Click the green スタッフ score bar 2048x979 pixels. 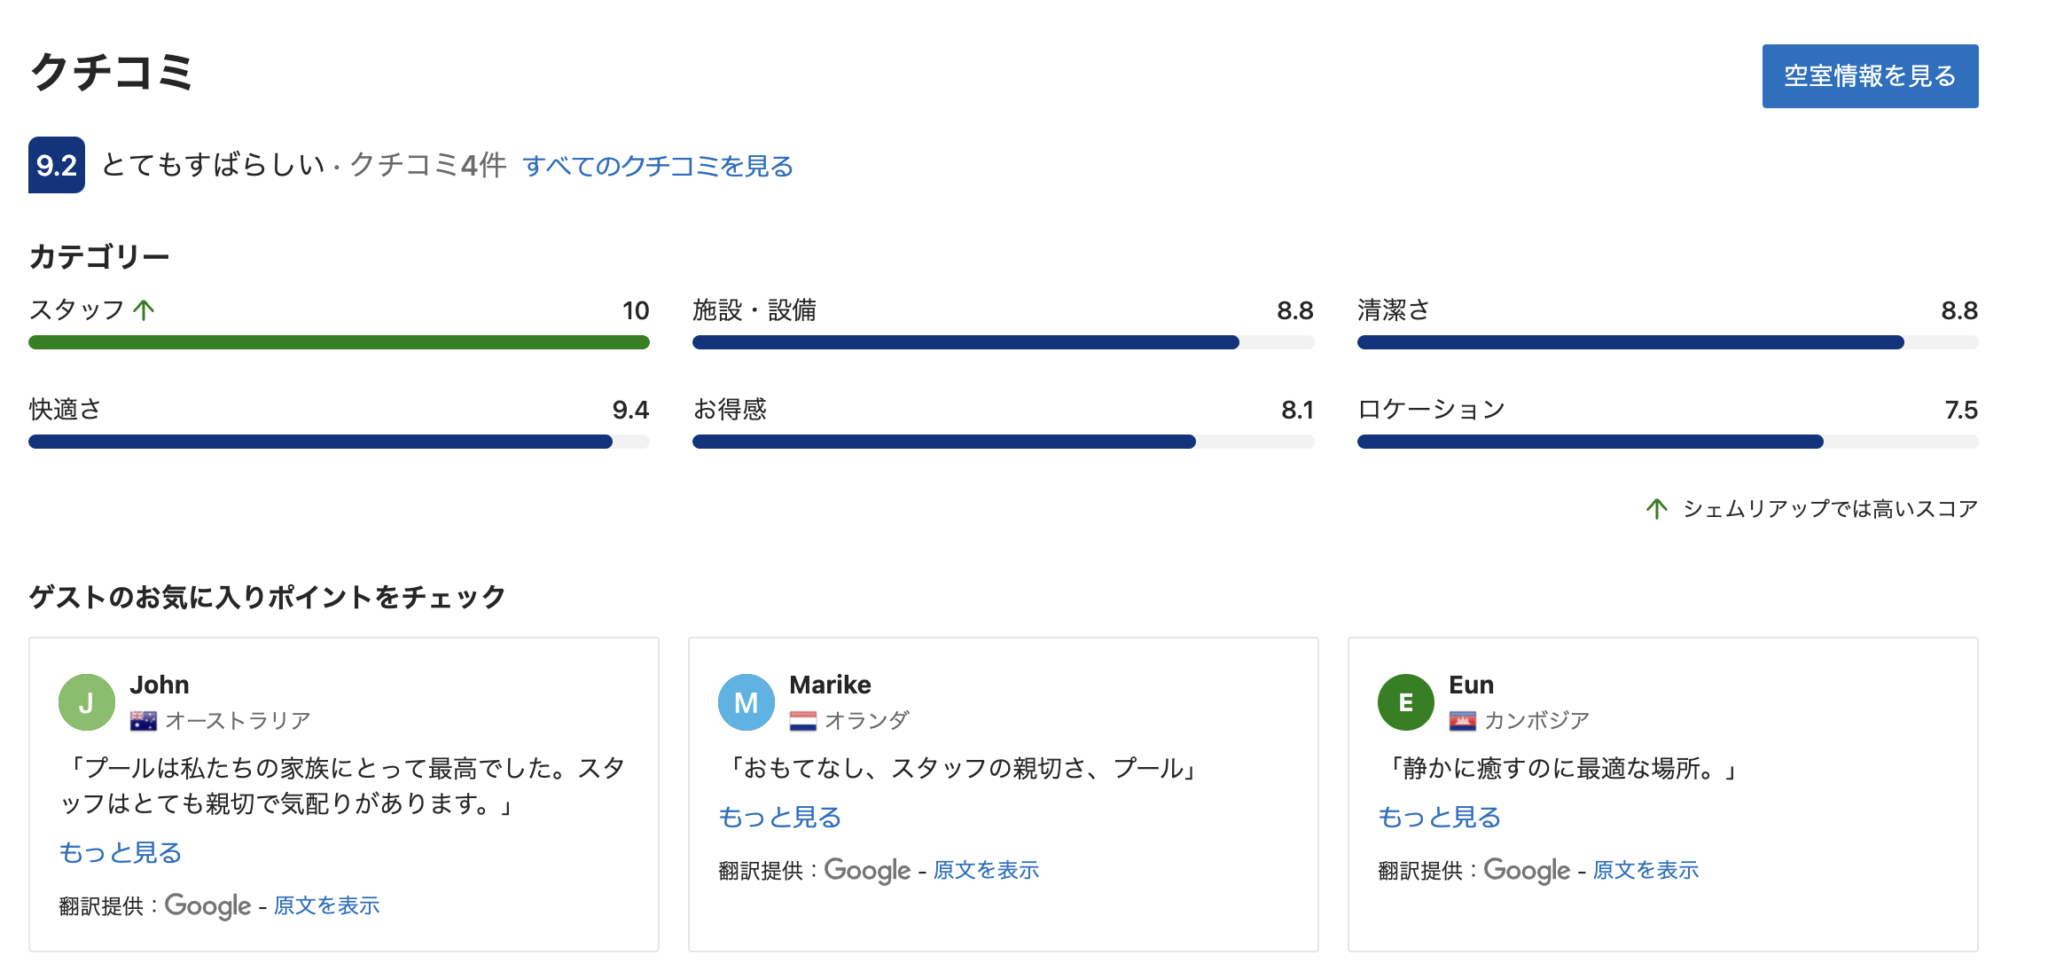[x=338, y=343]
